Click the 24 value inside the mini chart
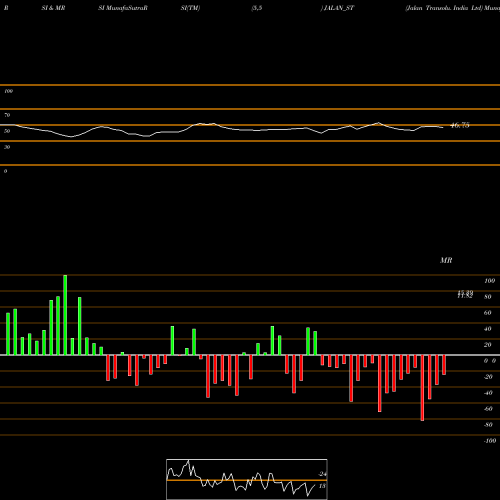 coord(323,474)
